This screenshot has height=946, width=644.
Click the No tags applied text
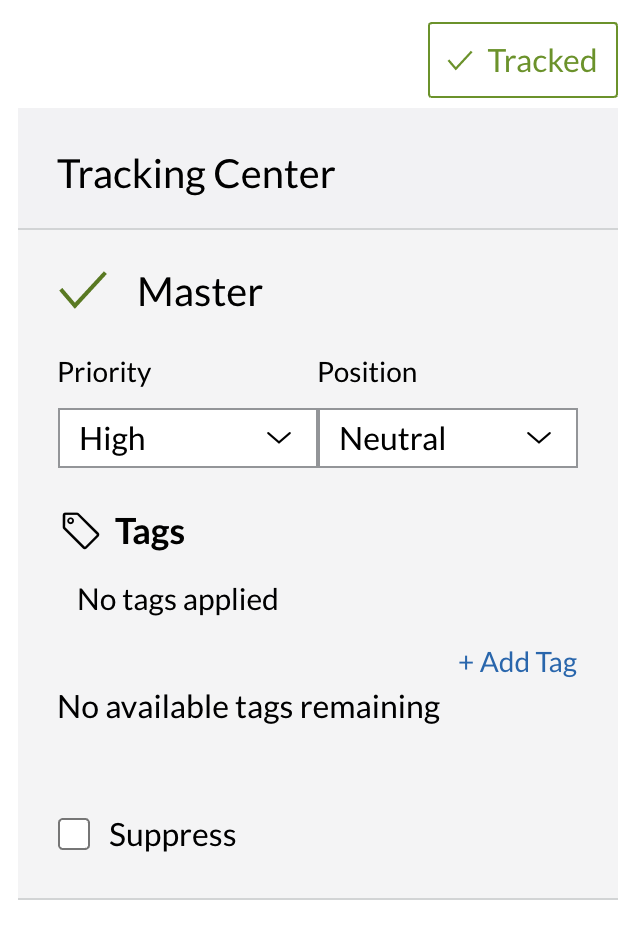click(177, 599)
